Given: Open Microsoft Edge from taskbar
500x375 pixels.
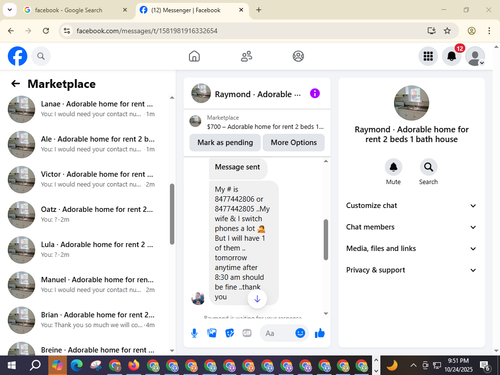Looking at the screenshot, I should tap(77, 365).
